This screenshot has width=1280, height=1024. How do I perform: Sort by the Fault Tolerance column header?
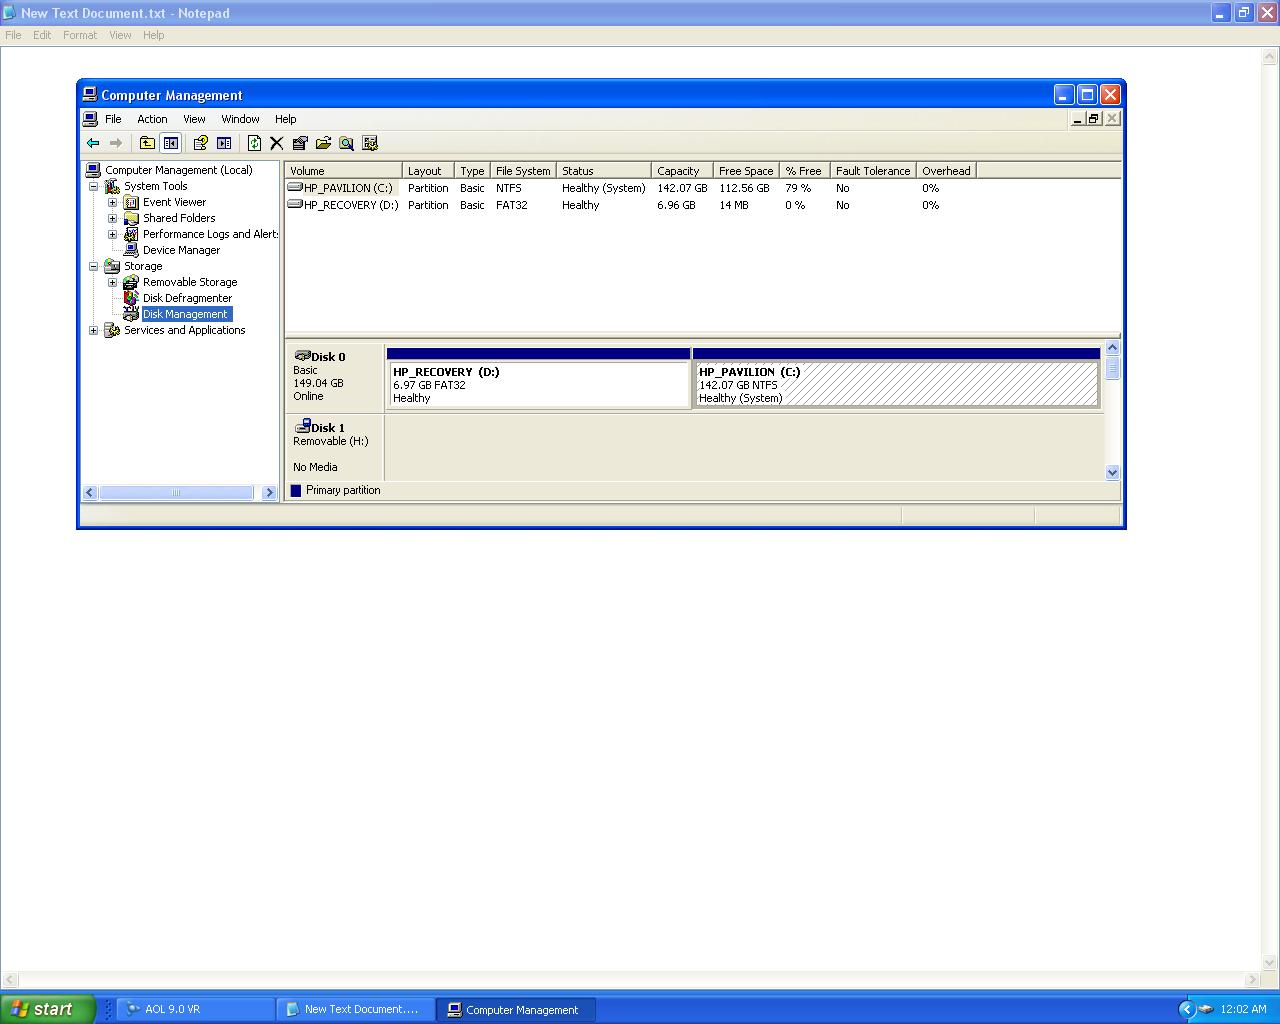click(873, 171)
